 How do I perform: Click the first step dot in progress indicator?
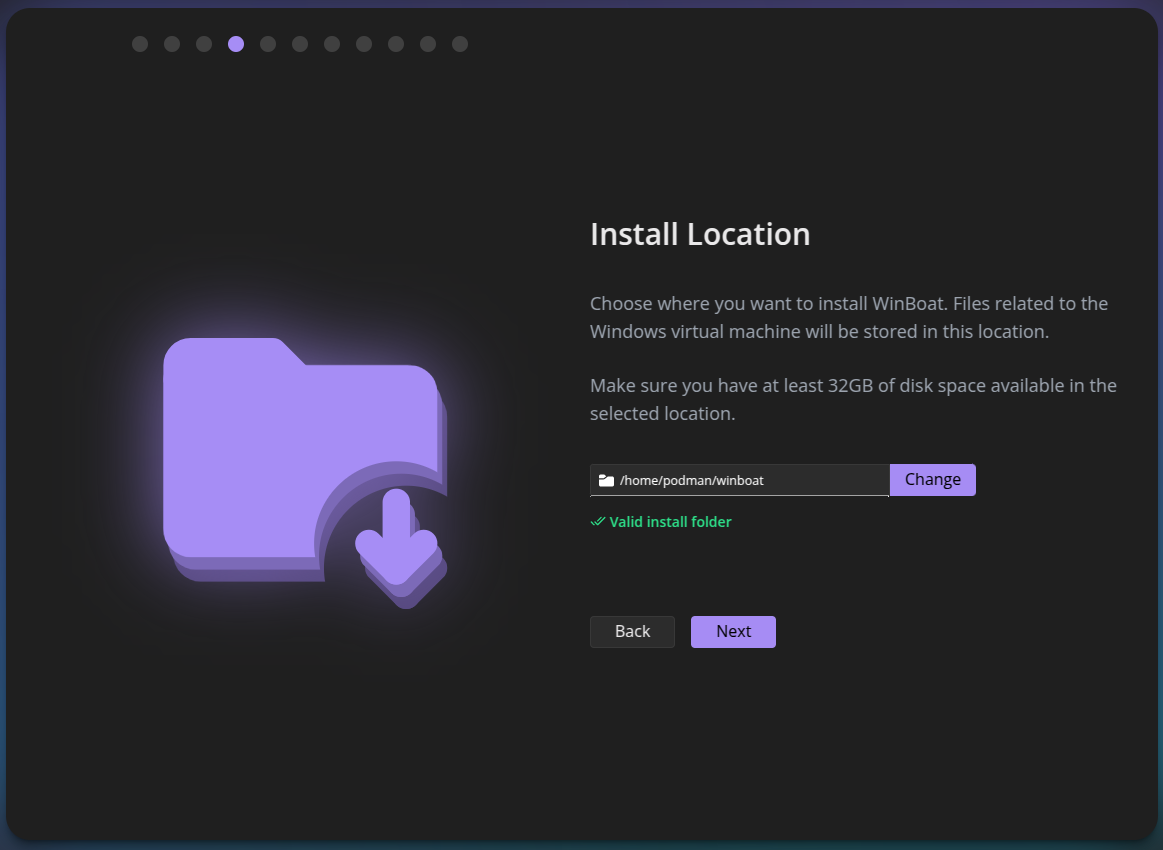(140, 44)
